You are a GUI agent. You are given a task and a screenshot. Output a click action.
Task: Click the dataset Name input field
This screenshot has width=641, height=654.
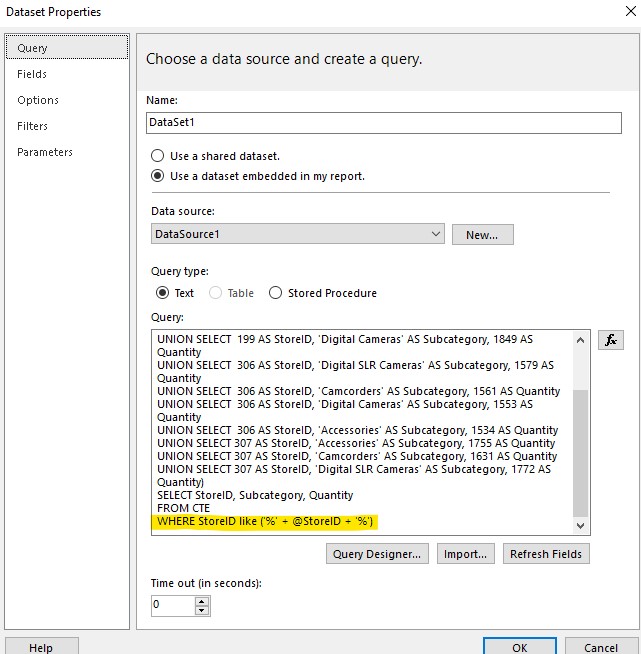click(x=384, y=123)
